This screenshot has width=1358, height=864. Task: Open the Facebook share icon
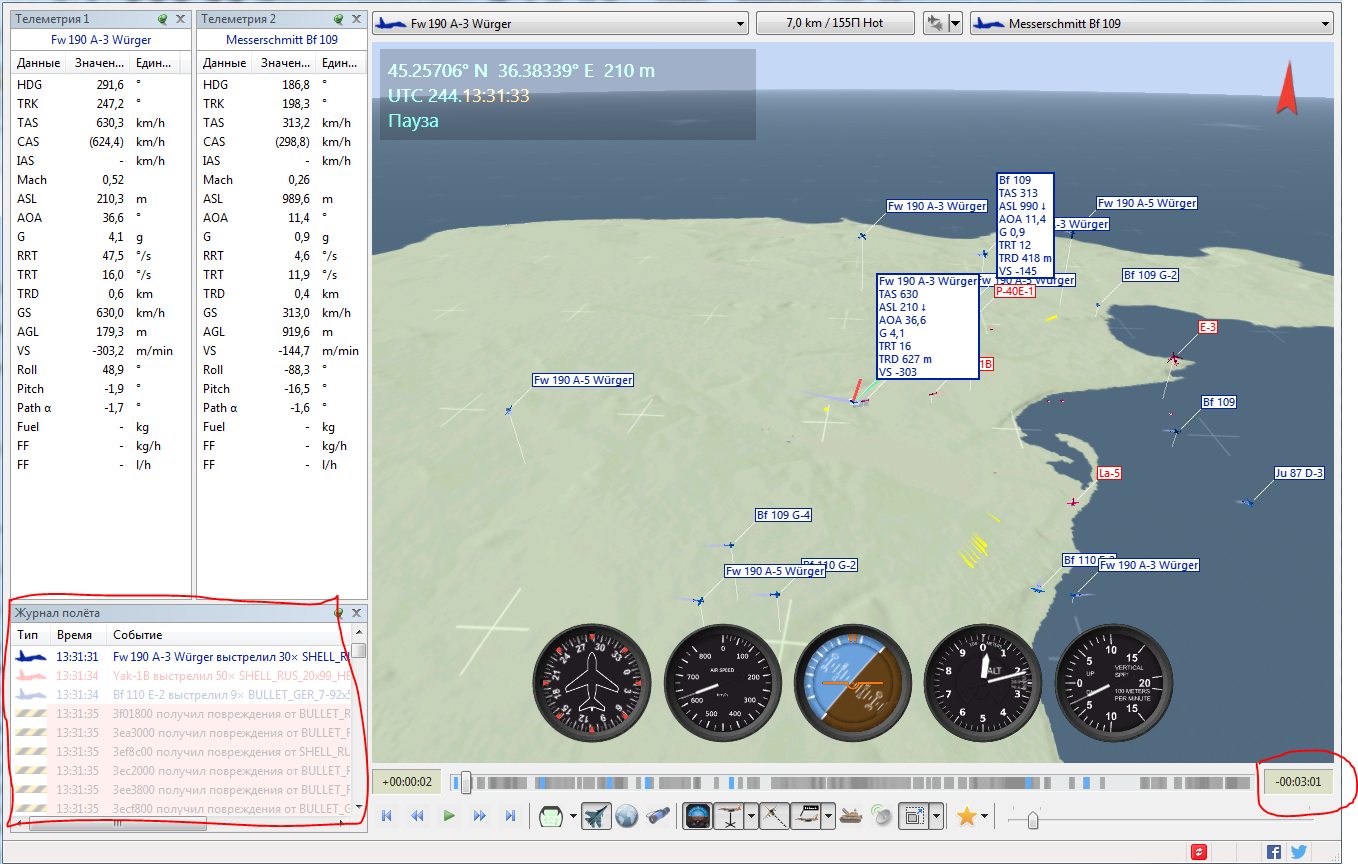pyautogui.click(x=1274, y=852)
